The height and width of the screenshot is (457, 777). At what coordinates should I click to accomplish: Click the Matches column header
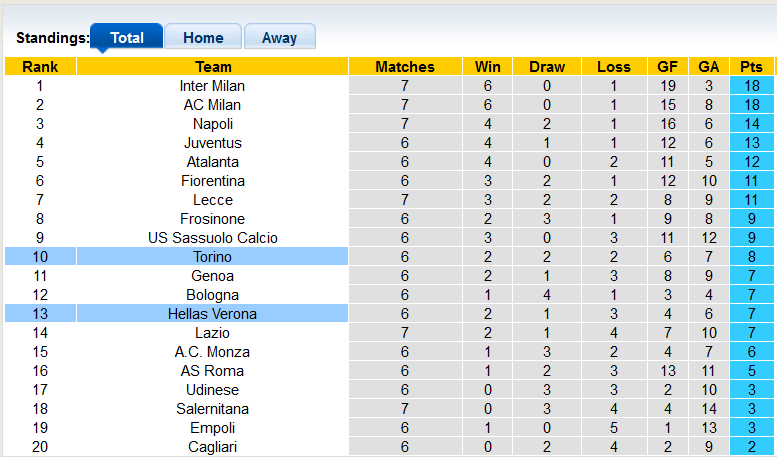(405, 67)
